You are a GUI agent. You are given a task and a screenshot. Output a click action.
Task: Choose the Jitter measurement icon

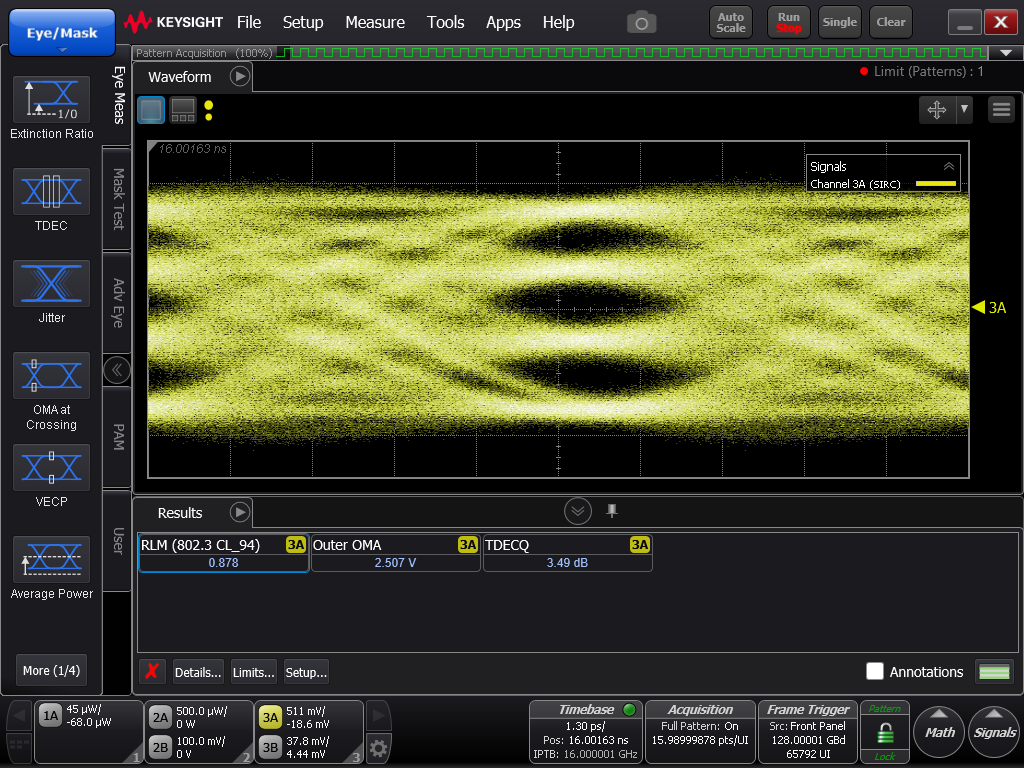click(51, 283)
